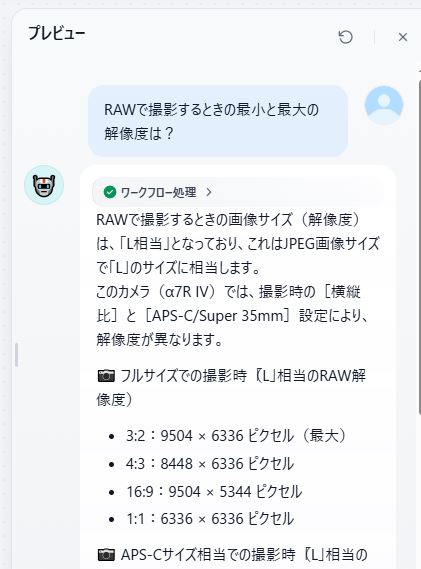Close the プレビュー panel
This screenshot has height=569, width=421.
tap(402, 37)
